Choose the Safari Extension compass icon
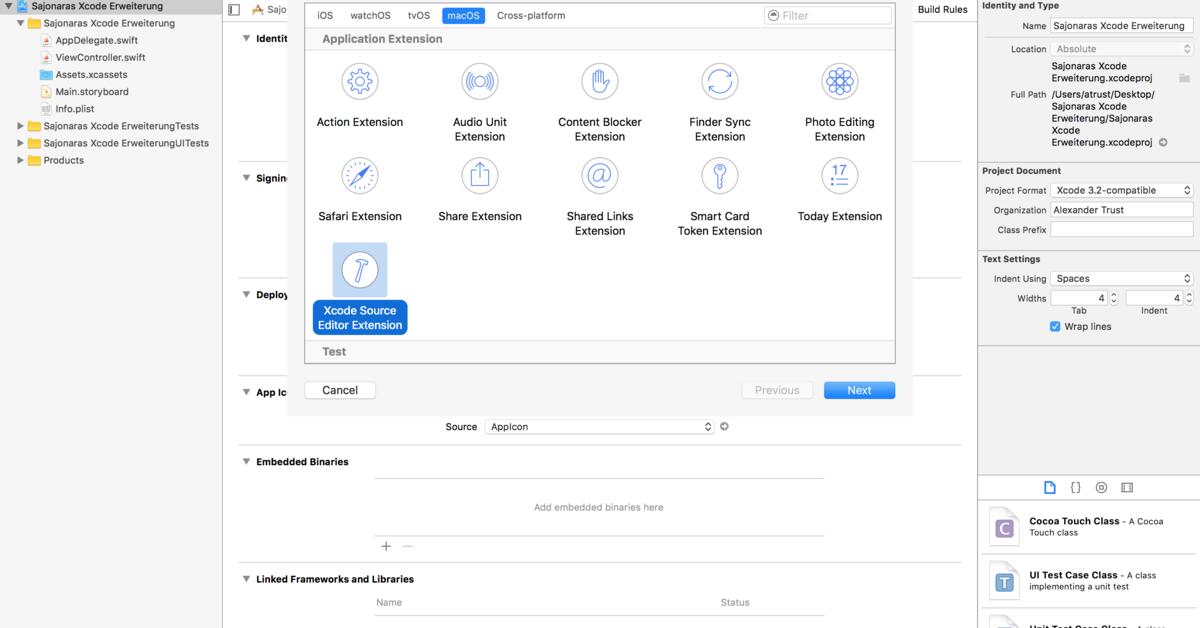Image resolution: width=1200 pixels, height=628 pixels. [x=360, y=175]
